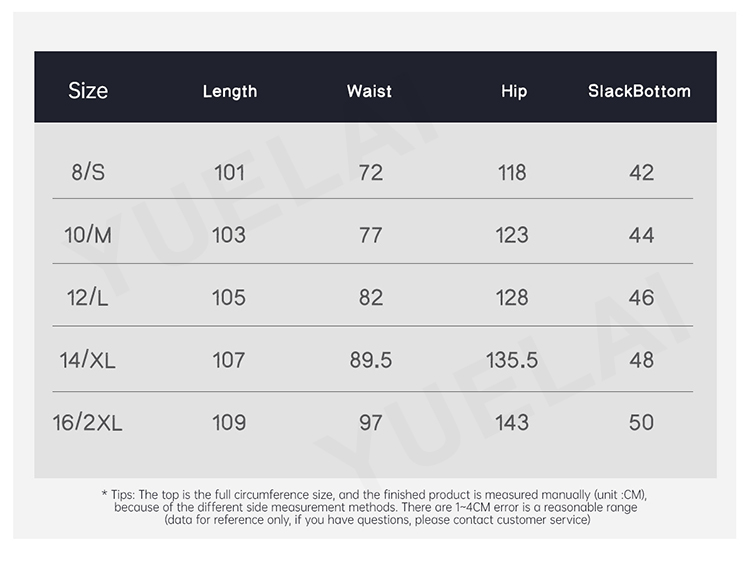Select the 12/L size row label
750x562 pixels.
(88, 297)
